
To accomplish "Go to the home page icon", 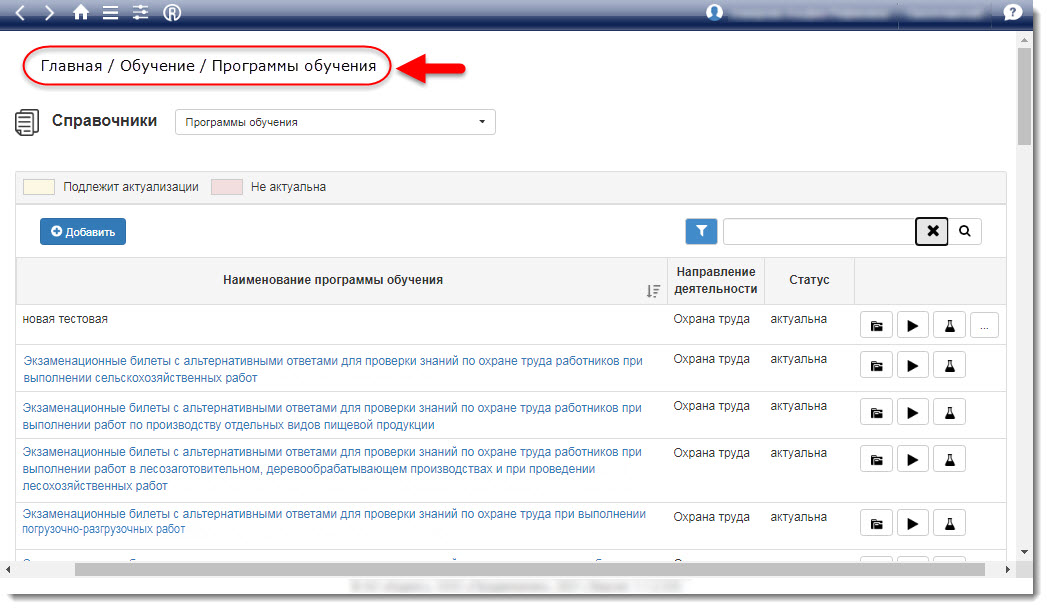I will click(x=81, y=13).
